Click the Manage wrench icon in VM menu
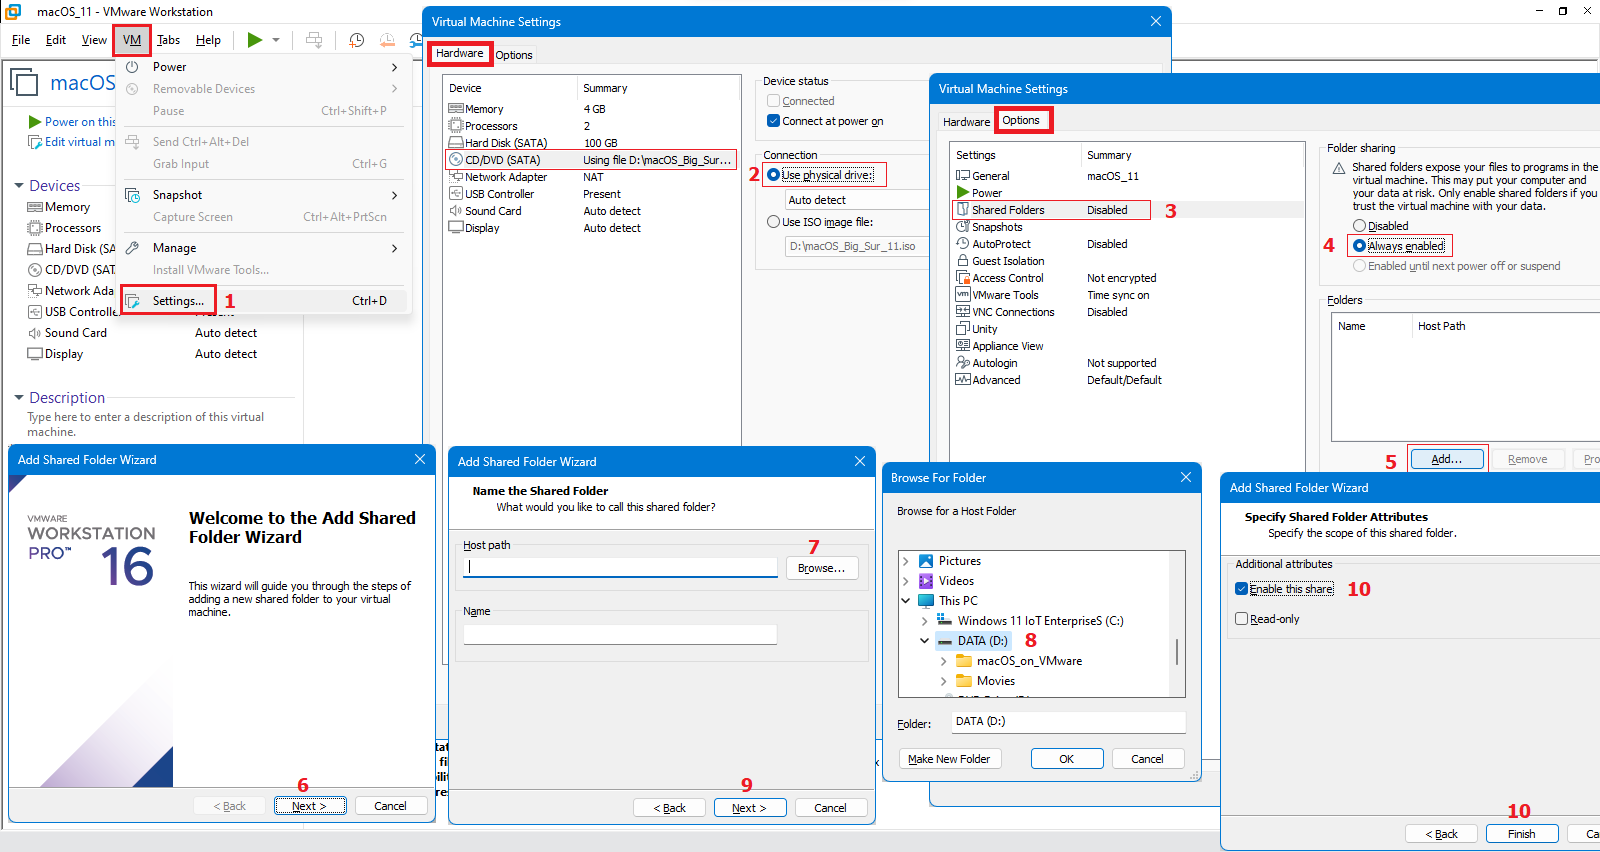 (132, 248)
